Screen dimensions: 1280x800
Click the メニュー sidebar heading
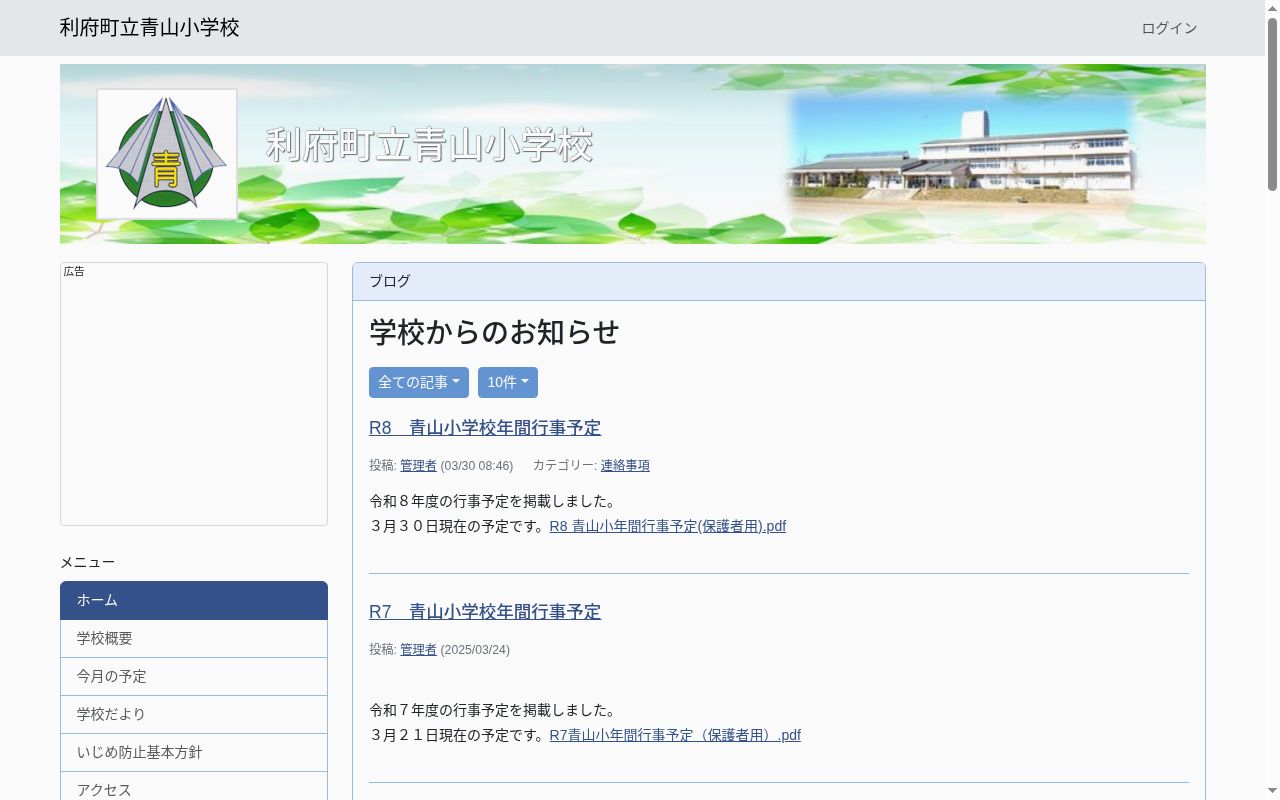(88, 562)
